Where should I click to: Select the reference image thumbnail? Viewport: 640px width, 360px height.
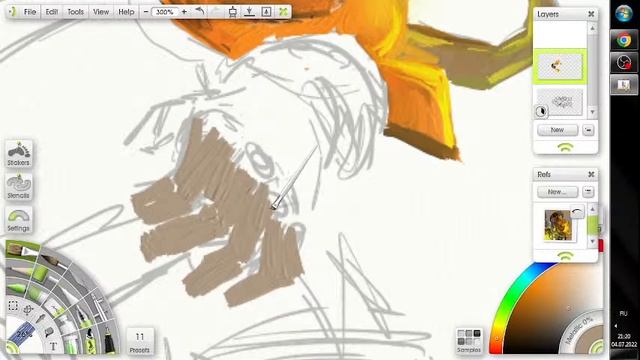point(558,226)
